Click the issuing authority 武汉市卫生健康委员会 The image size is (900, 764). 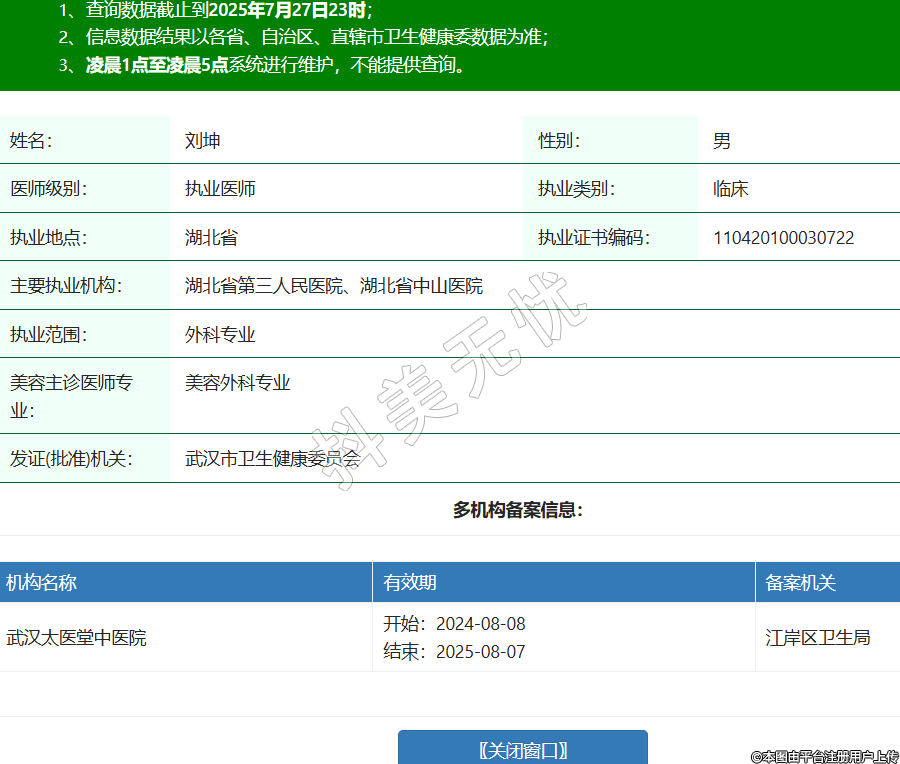[x=272, y=459]
